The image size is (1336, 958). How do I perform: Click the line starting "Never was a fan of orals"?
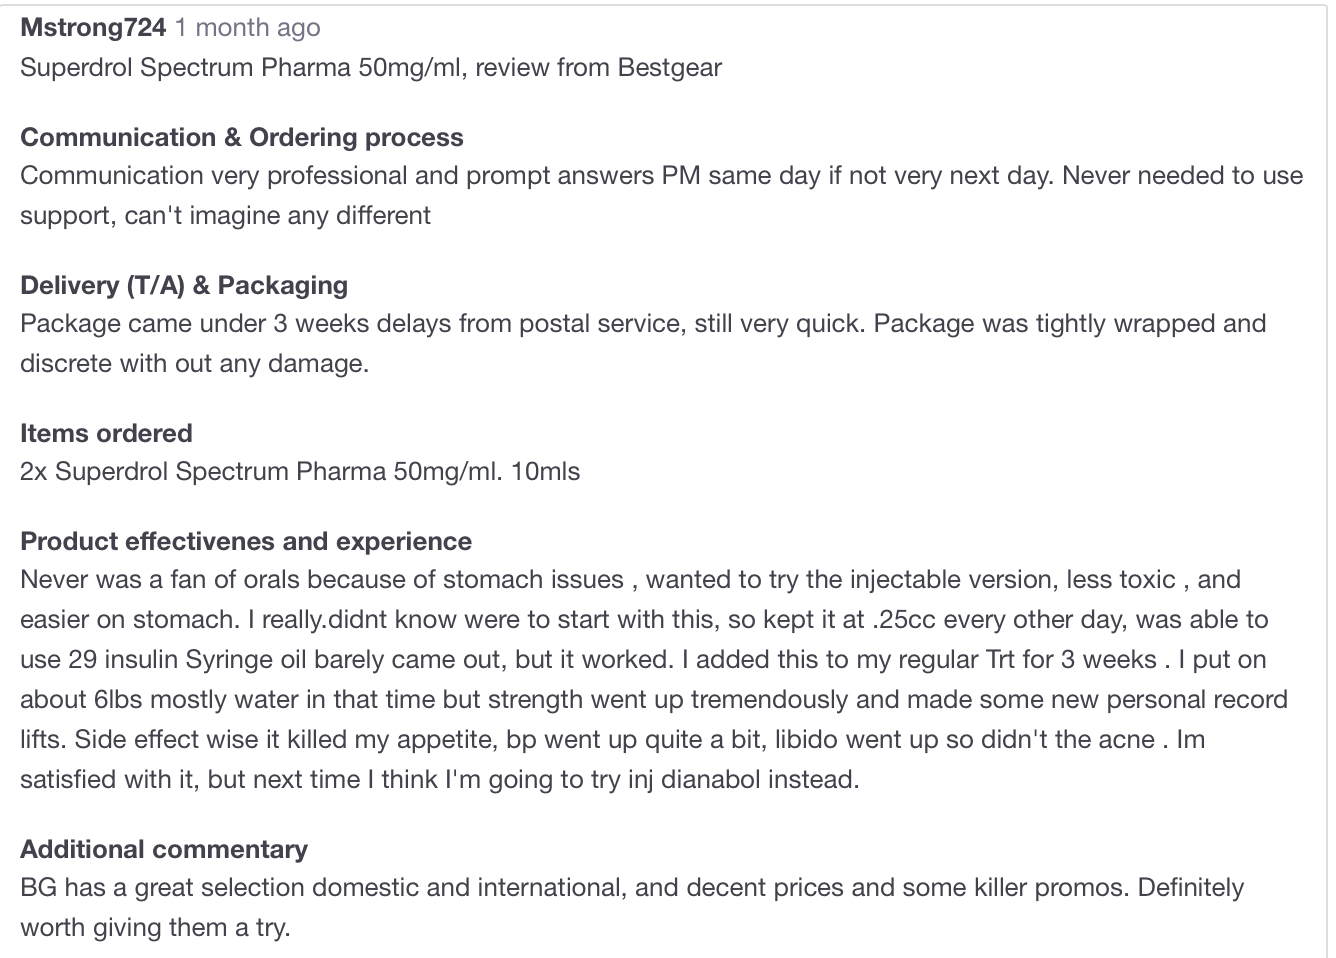(x=629, y=579)
